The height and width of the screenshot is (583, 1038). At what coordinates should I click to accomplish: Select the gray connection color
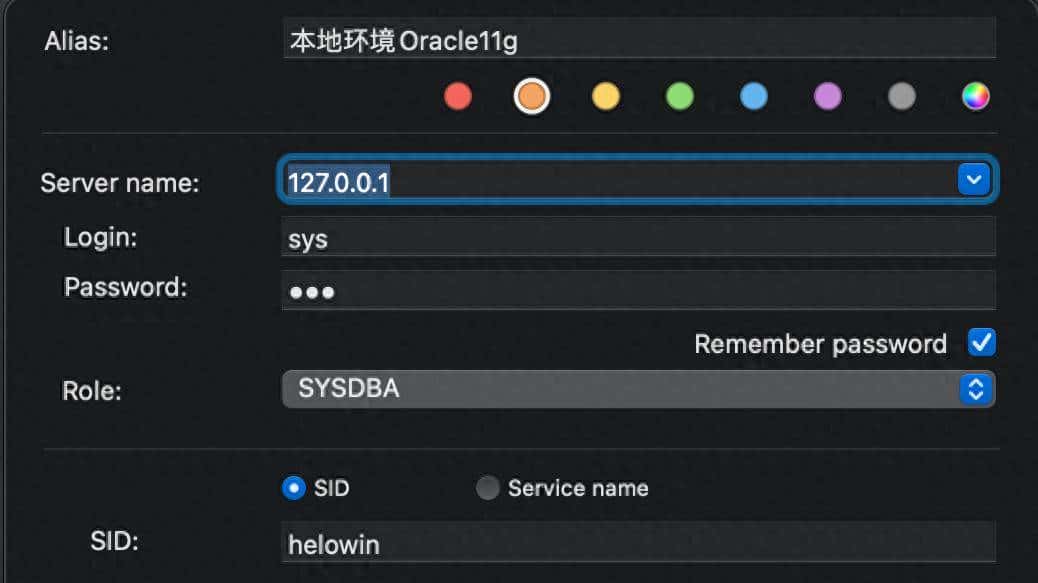point(901,96)
